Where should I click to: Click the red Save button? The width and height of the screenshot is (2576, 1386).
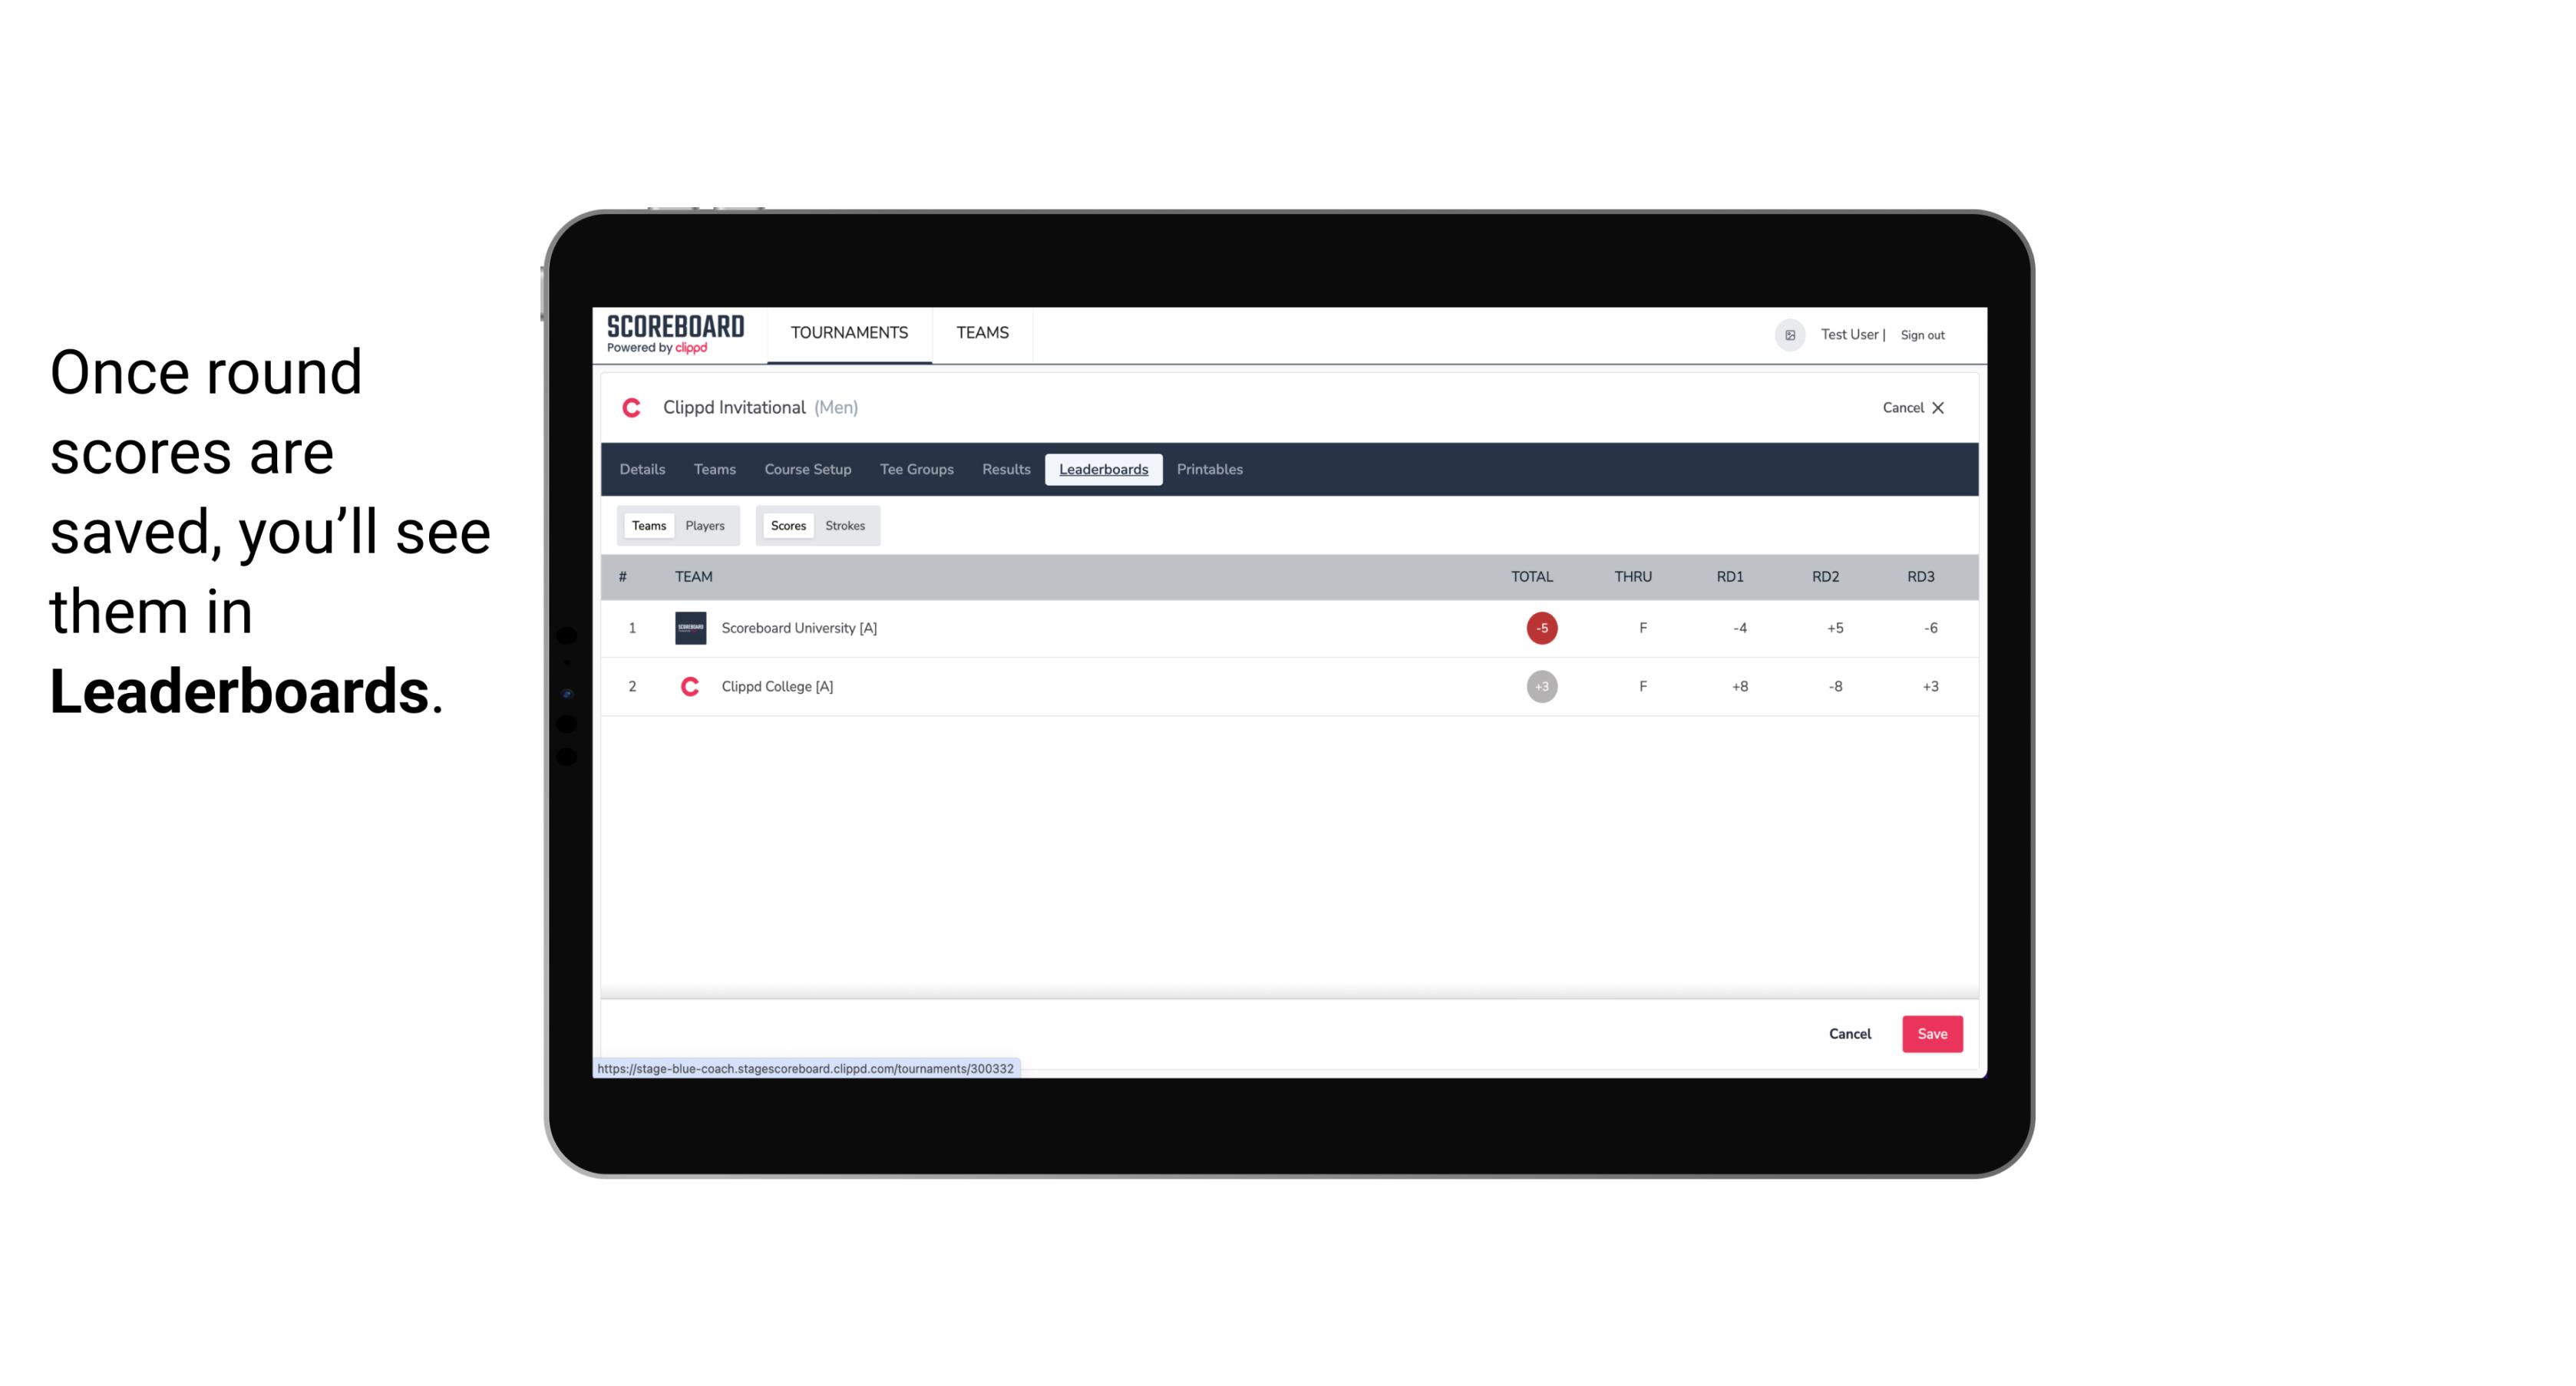(1929, 1033)
